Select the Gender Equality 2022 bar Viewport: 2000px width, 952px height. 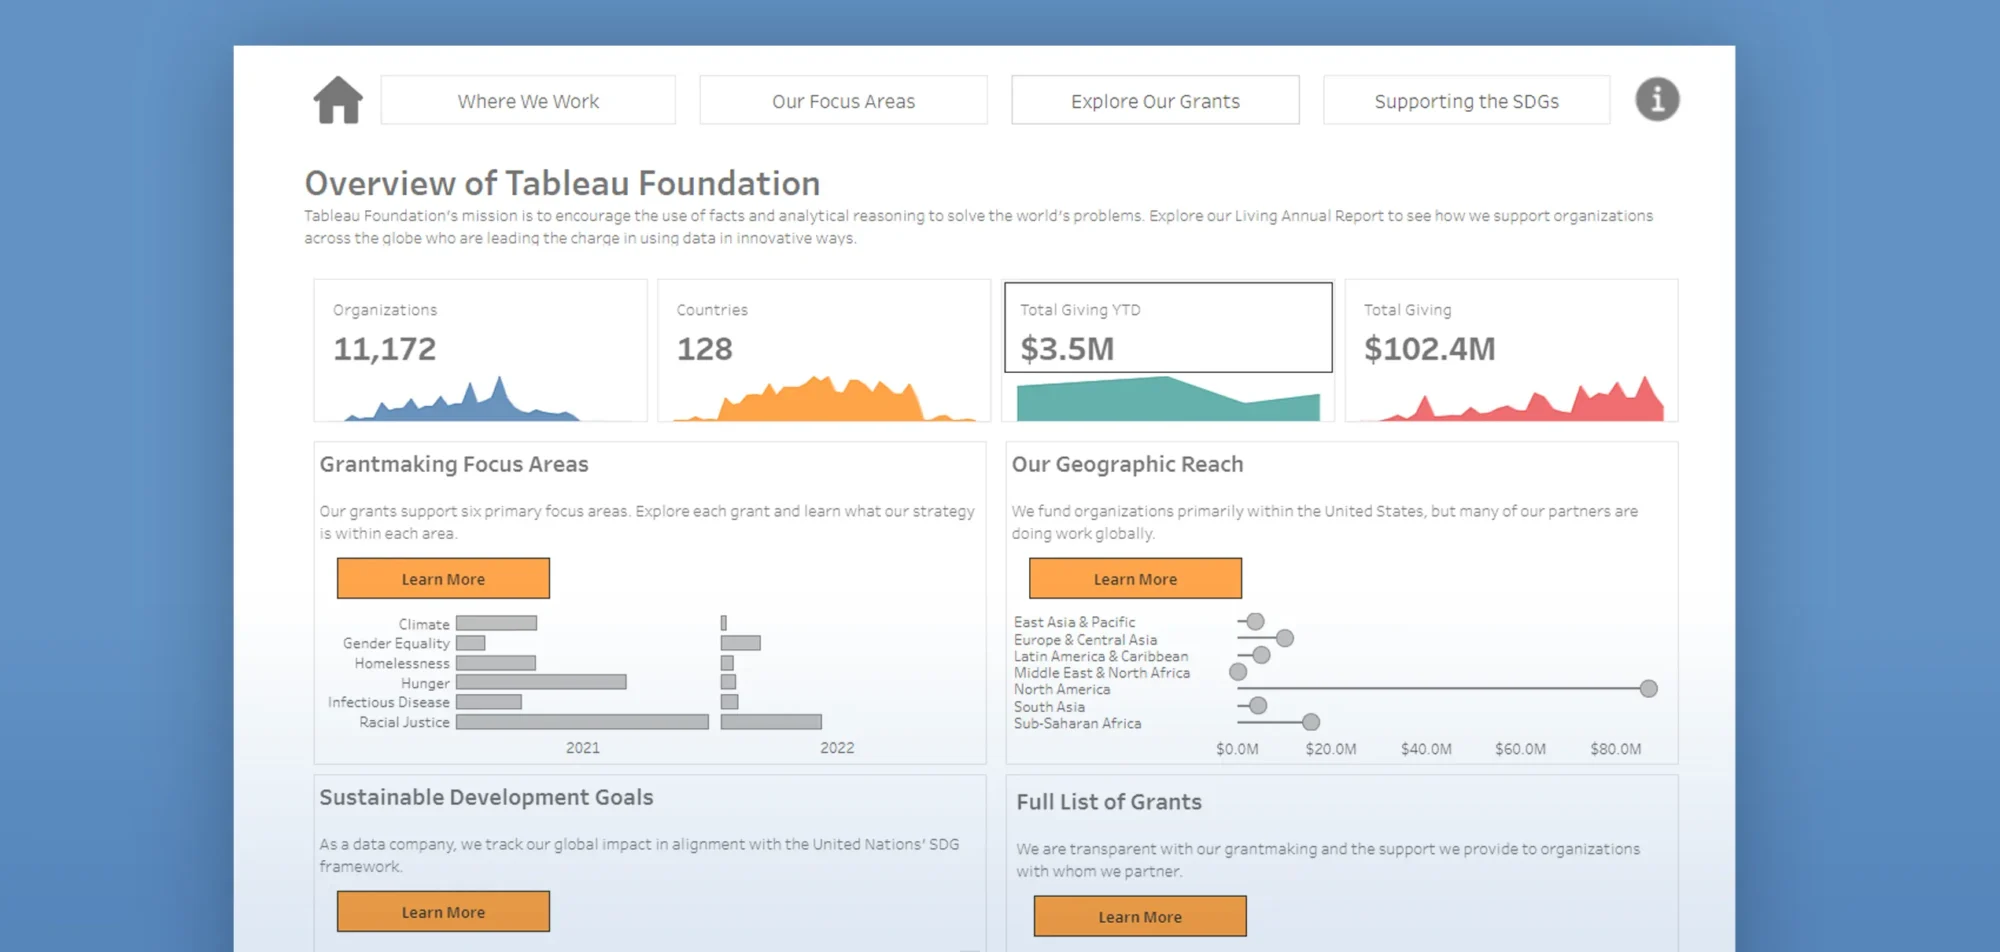click(741, 643)
